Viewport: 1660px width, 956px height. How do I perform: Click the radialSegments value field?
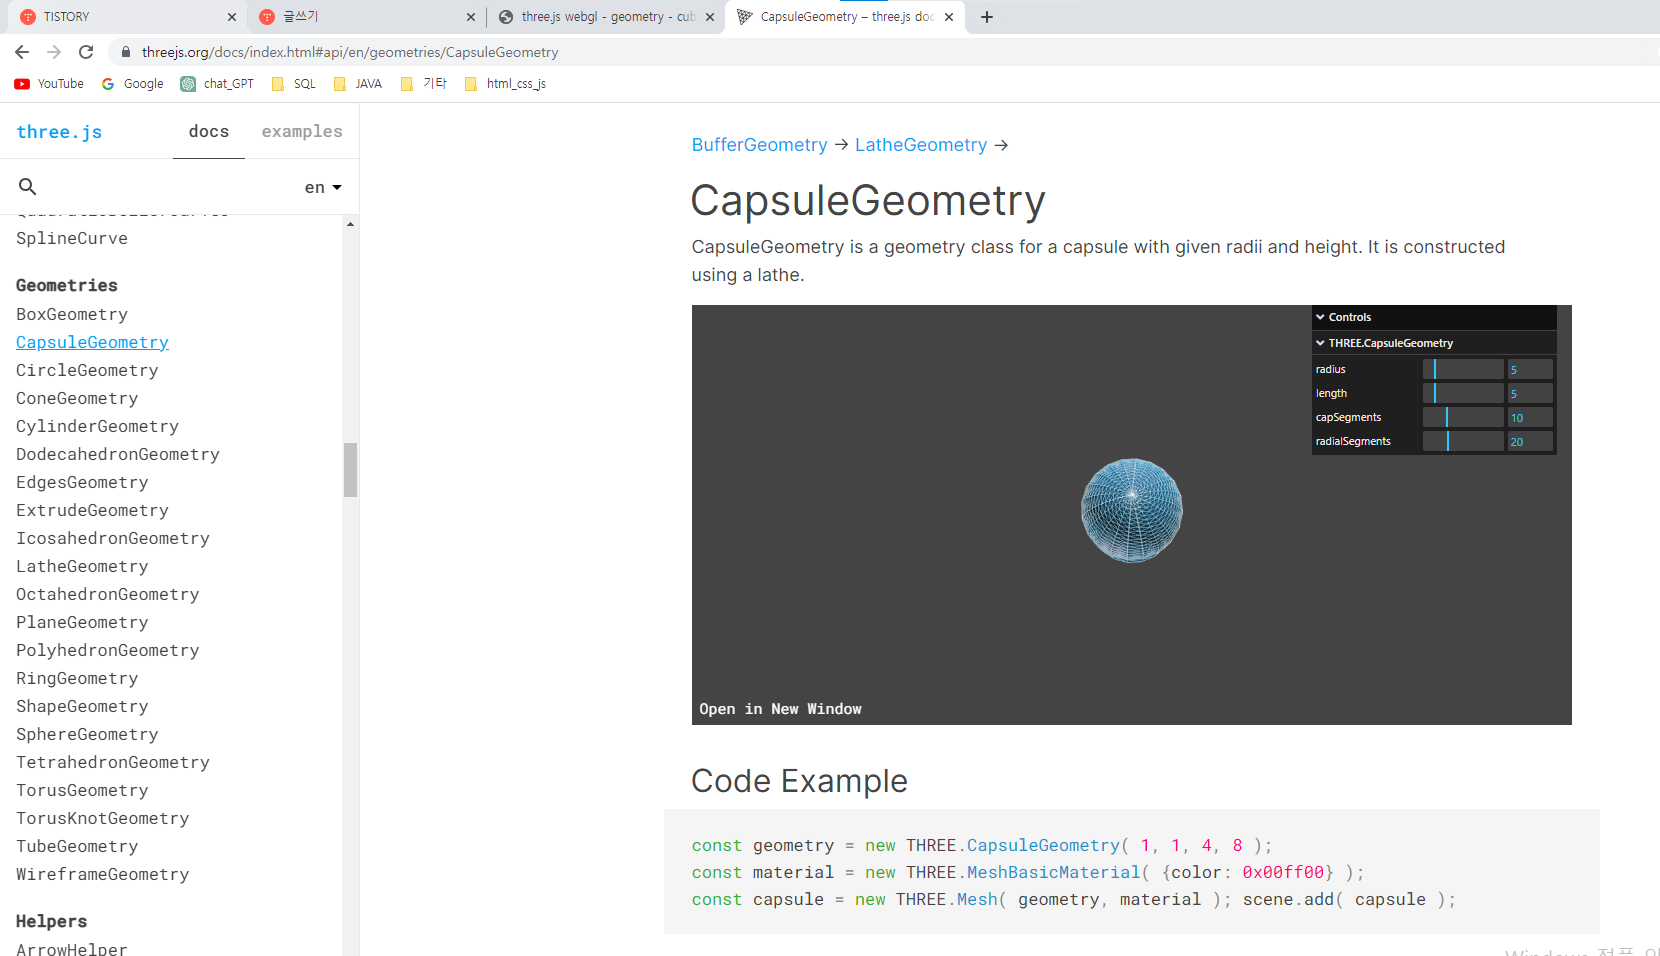tap(1530, 441)
